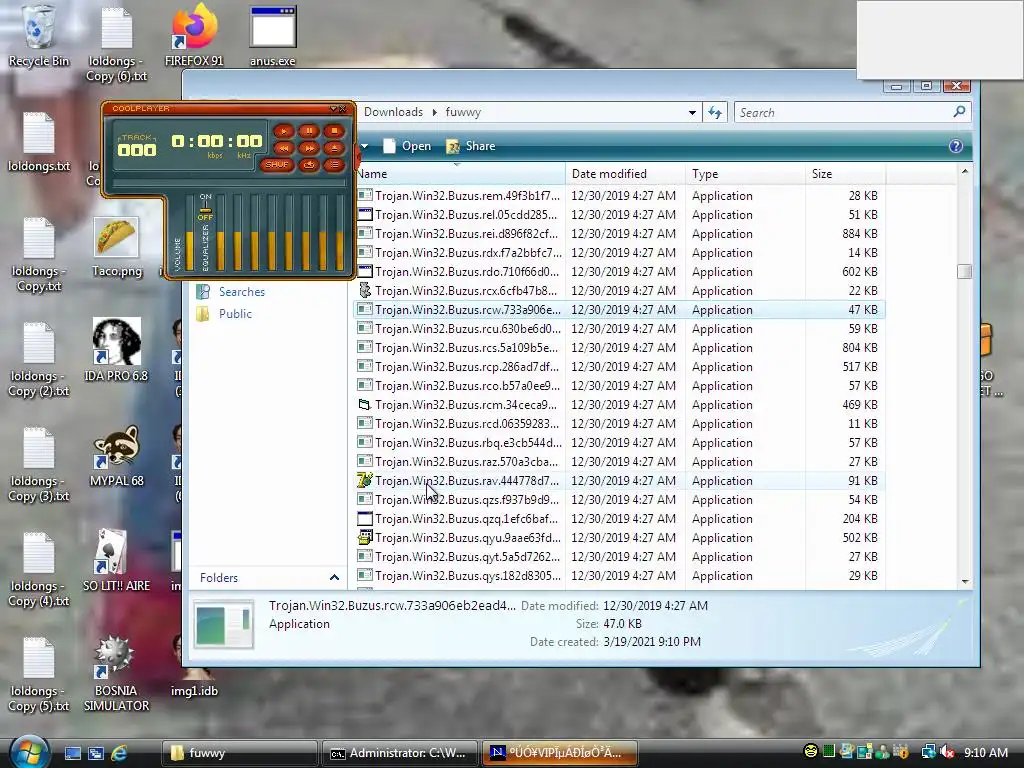This screenshot has width=1024, height=768.
Task: Select the Trojan.Win32.Buzus.qzq file icon
Action: point(364,519)
